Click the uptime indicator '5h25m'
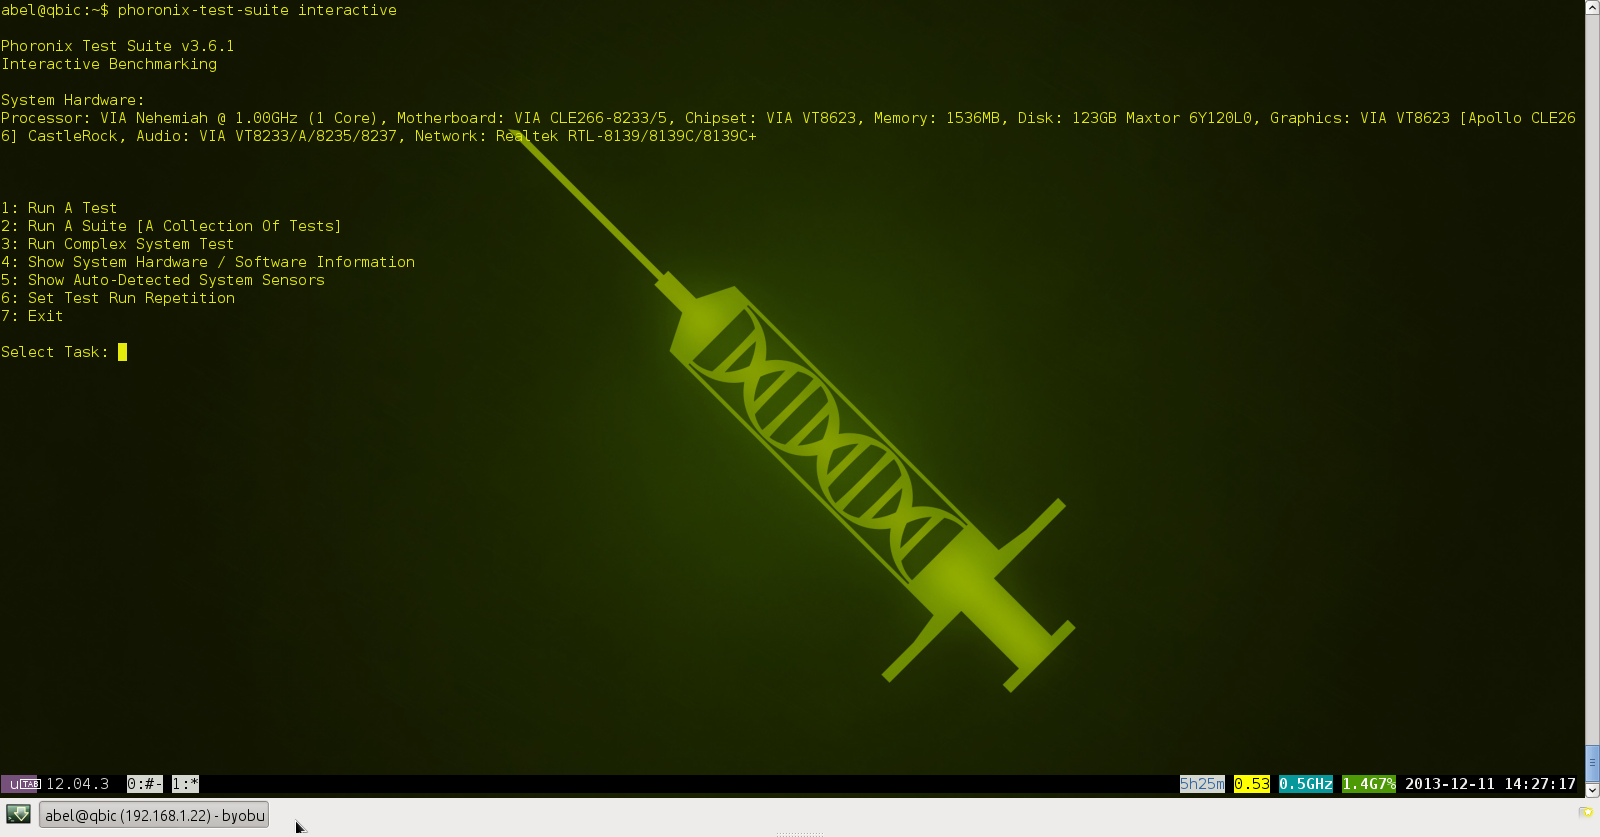The height and width of the screenshot is (837, 1600). coord(1202,784)
